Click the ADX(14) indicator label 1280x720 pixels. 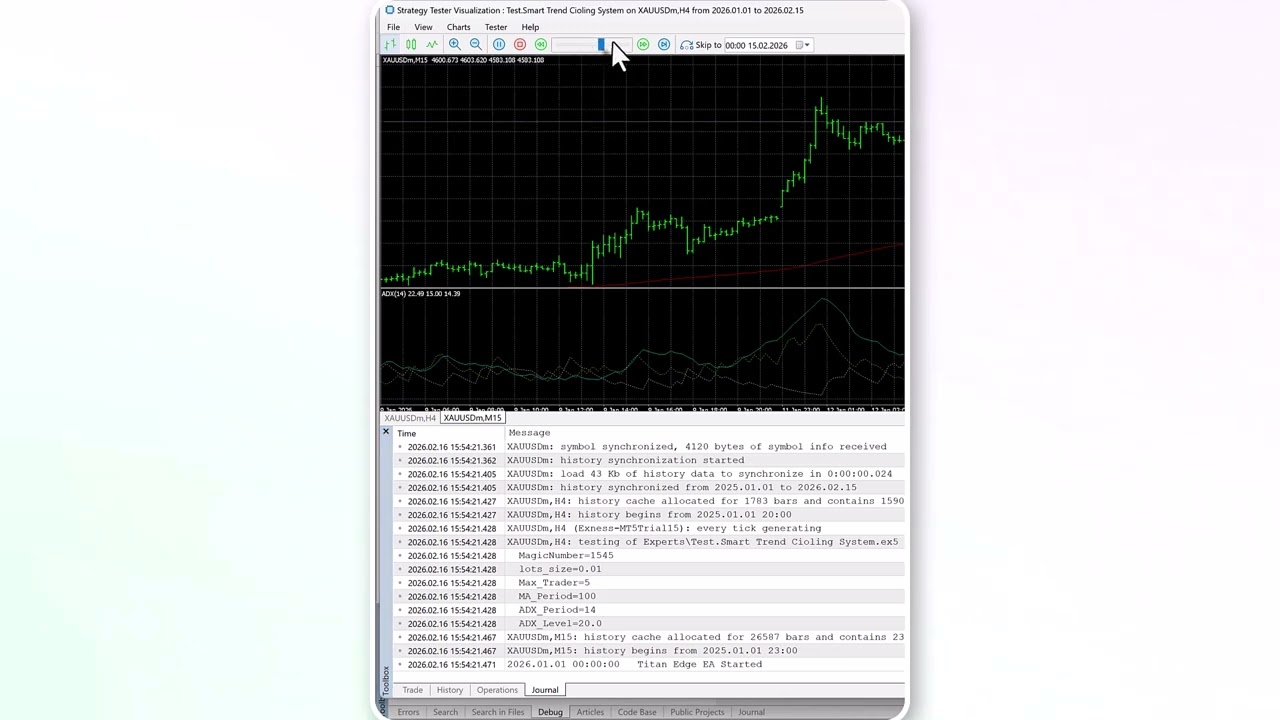pyautogui.click(x=421, y=294)
